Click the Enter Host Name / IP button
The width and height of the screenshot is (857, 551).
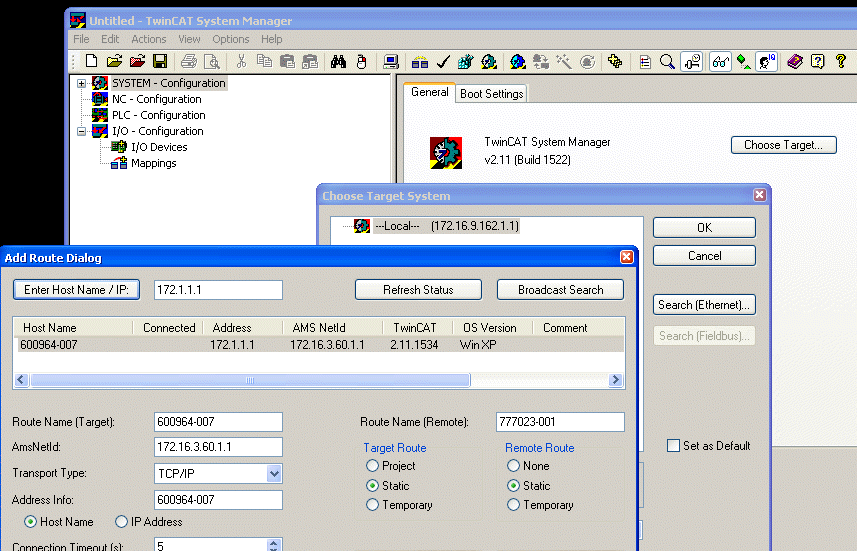coord(76,290)
